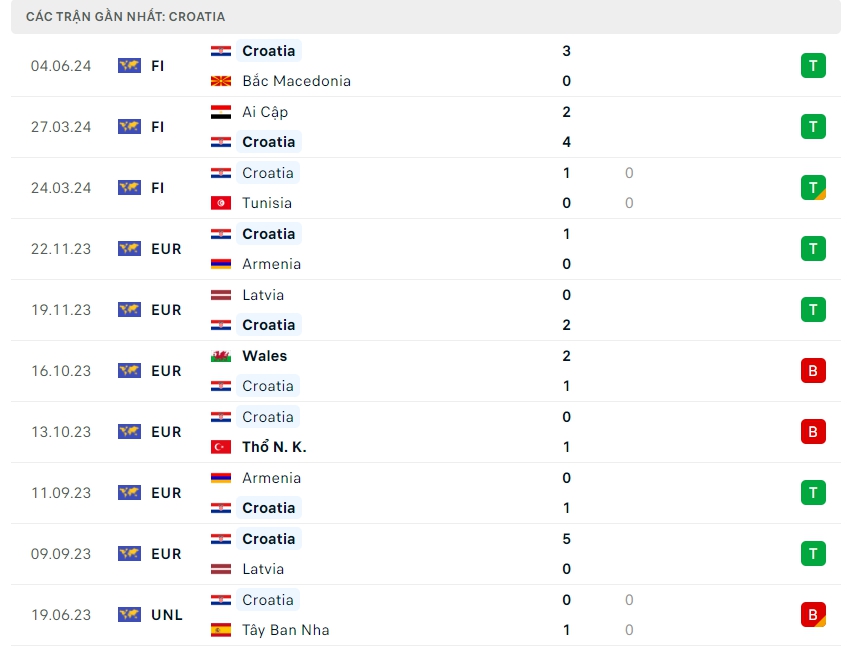The image size is (854, 647).
Task: Open the Thổ N. K. team link
Action: [274, 447]
